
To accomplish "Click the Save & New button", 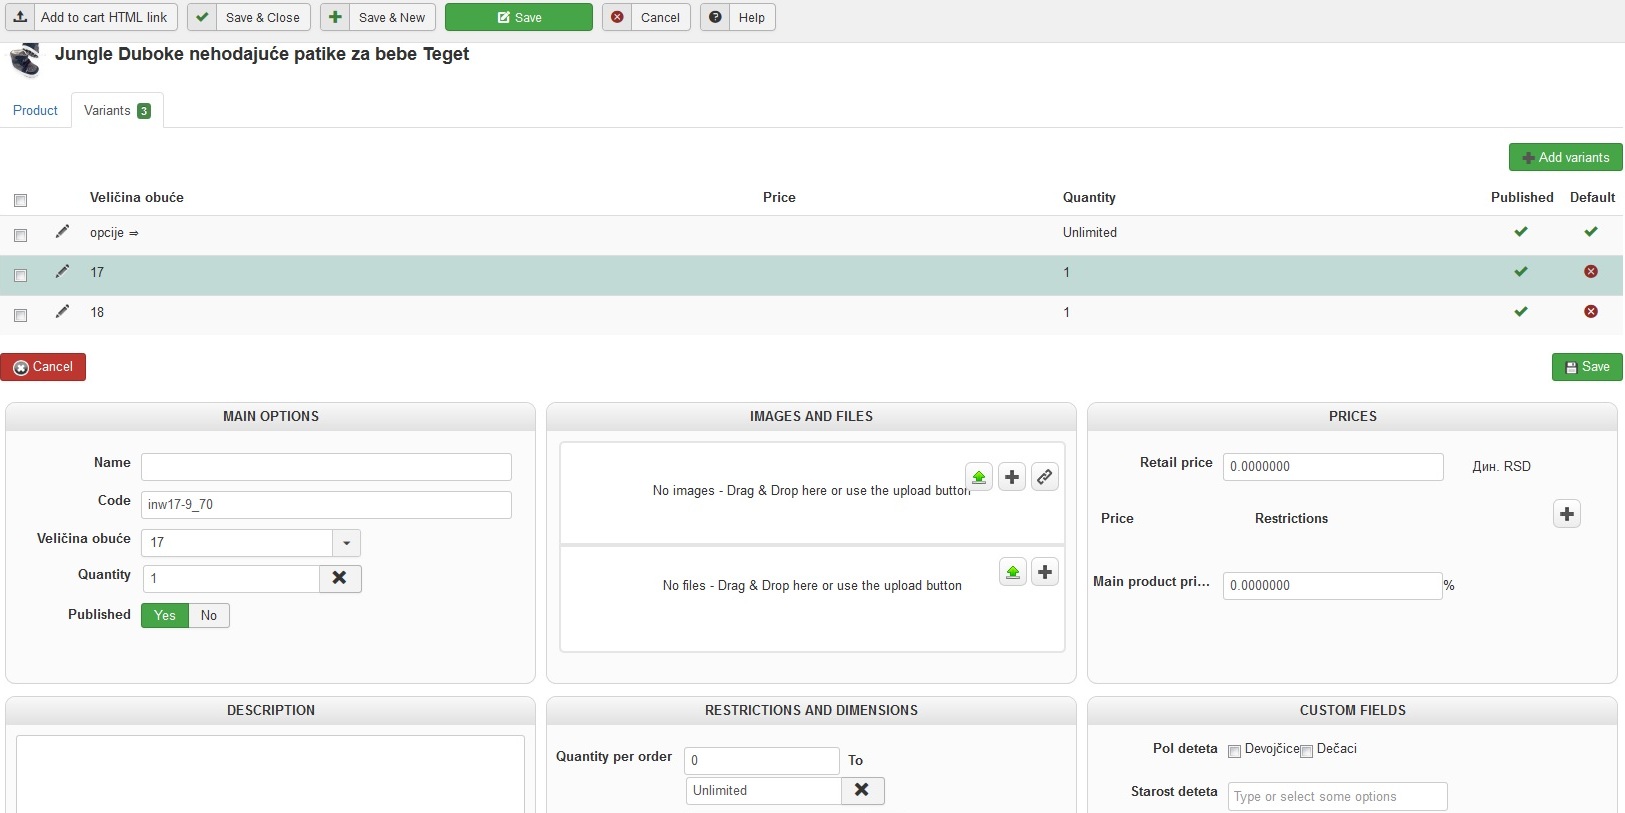I will [x=378, y=17].
